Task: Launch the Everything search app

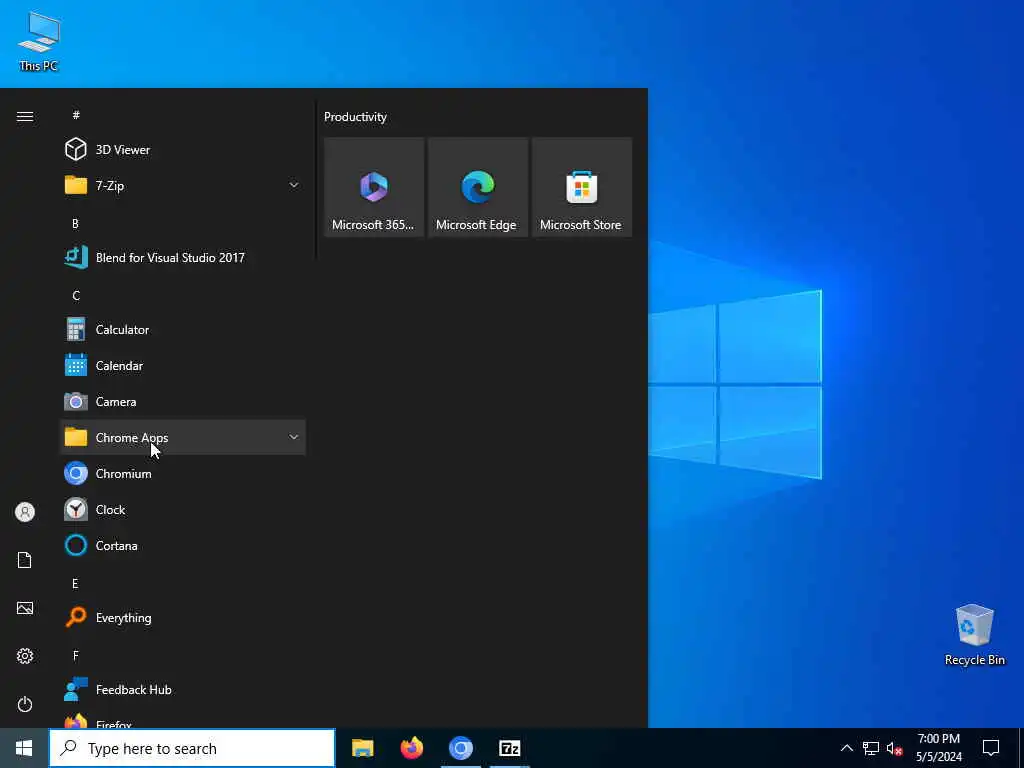Action: click(x=183, y=618)
